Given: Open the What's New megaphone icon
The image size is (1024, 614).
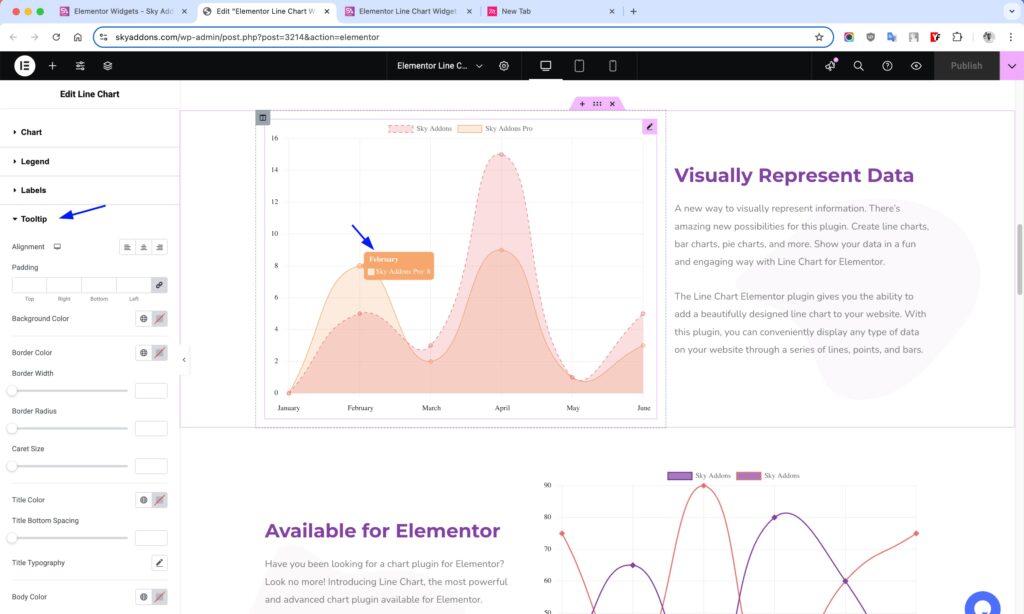Looking at the screenshot, I should [x=830, y=65].
